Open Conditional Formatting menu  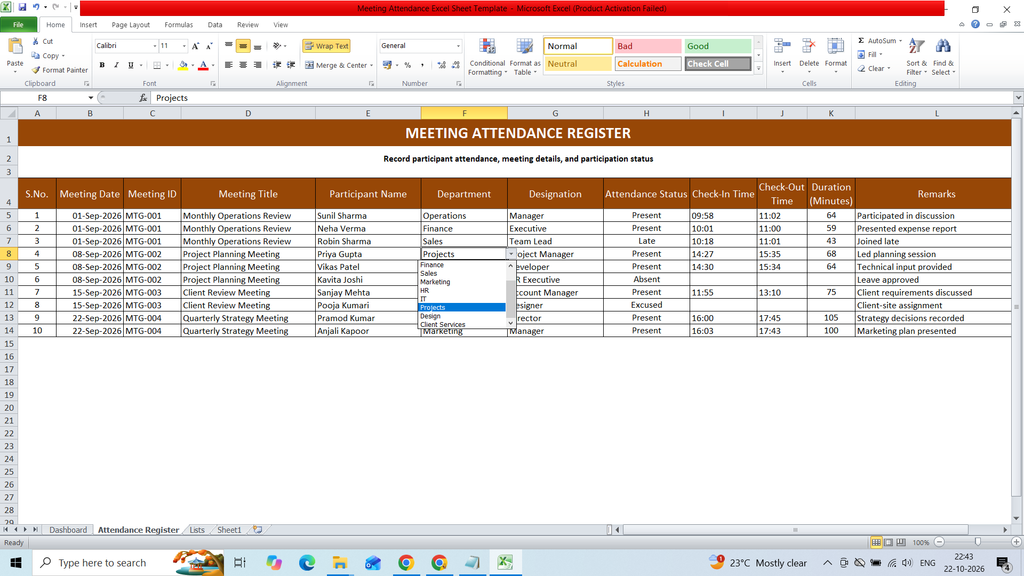click(x=487, y=57)
